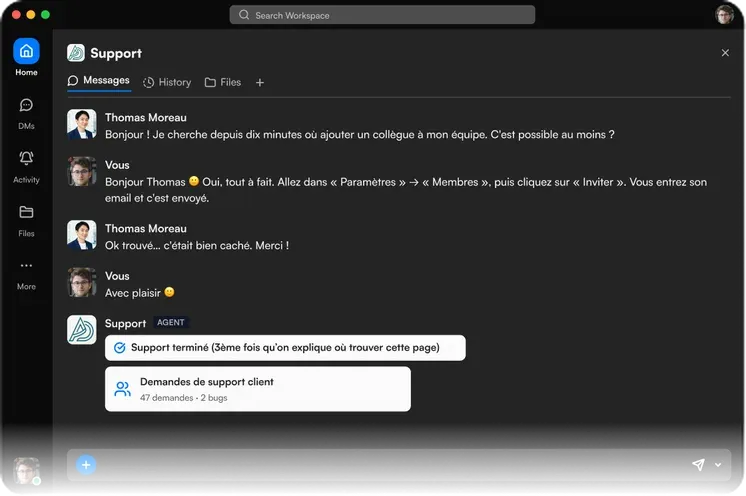Close the Support panel with the X
Viewport: 746px width, 496px height.
(x=725, y=53)
